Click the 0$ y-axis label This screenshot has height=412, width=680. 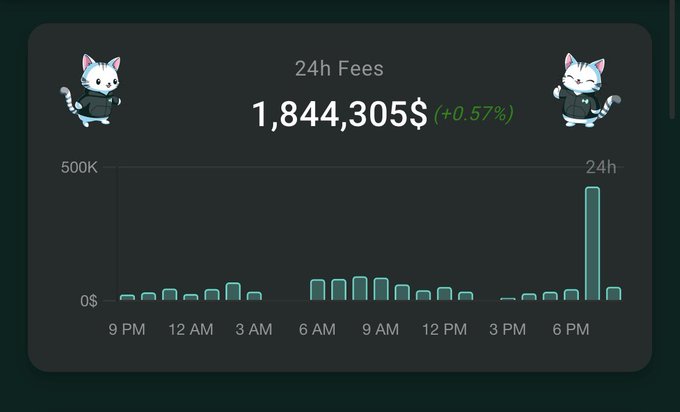89,301
